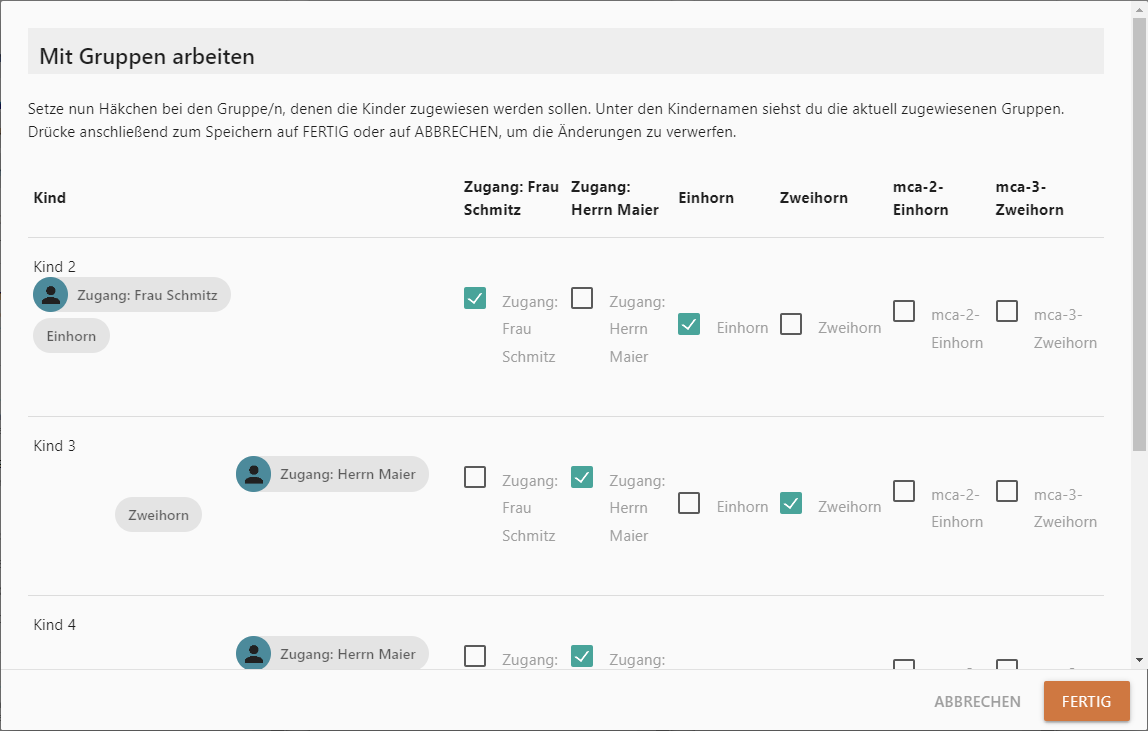Click the avatar icon on Kind 3's chip
Viewport: 1148px width, 731px height.
(253, 474)
